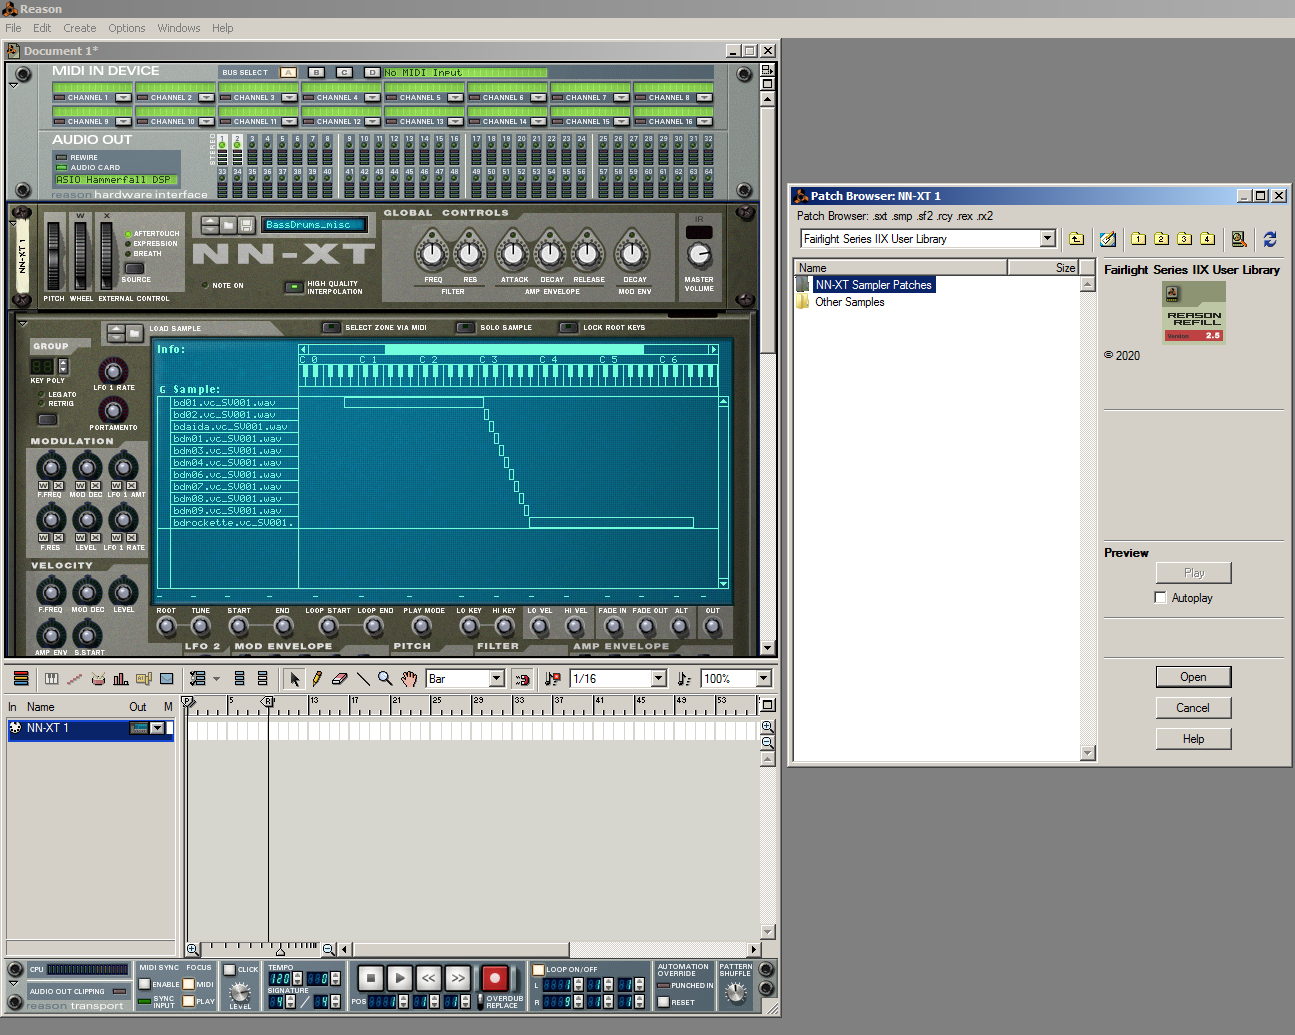Viewport: 1295px width, 1035px height.
Task: Open the 1/16 quantize value dropdown
Action: (x=658, y=679)
